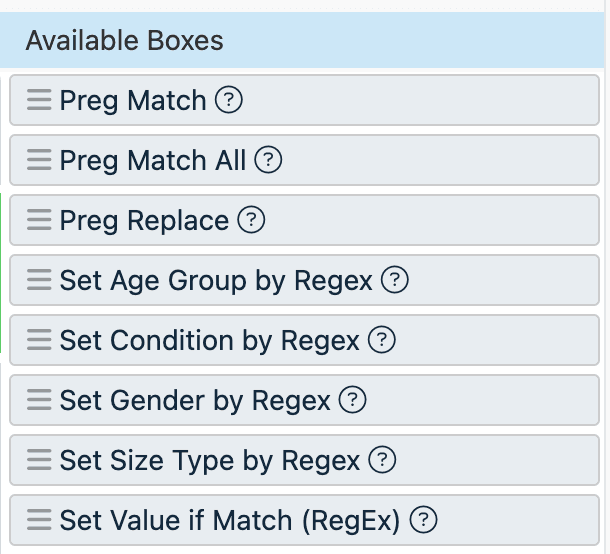610x554 pixels.
Task: Select the Set Gender by Regex box label
Action: point(195,400)
